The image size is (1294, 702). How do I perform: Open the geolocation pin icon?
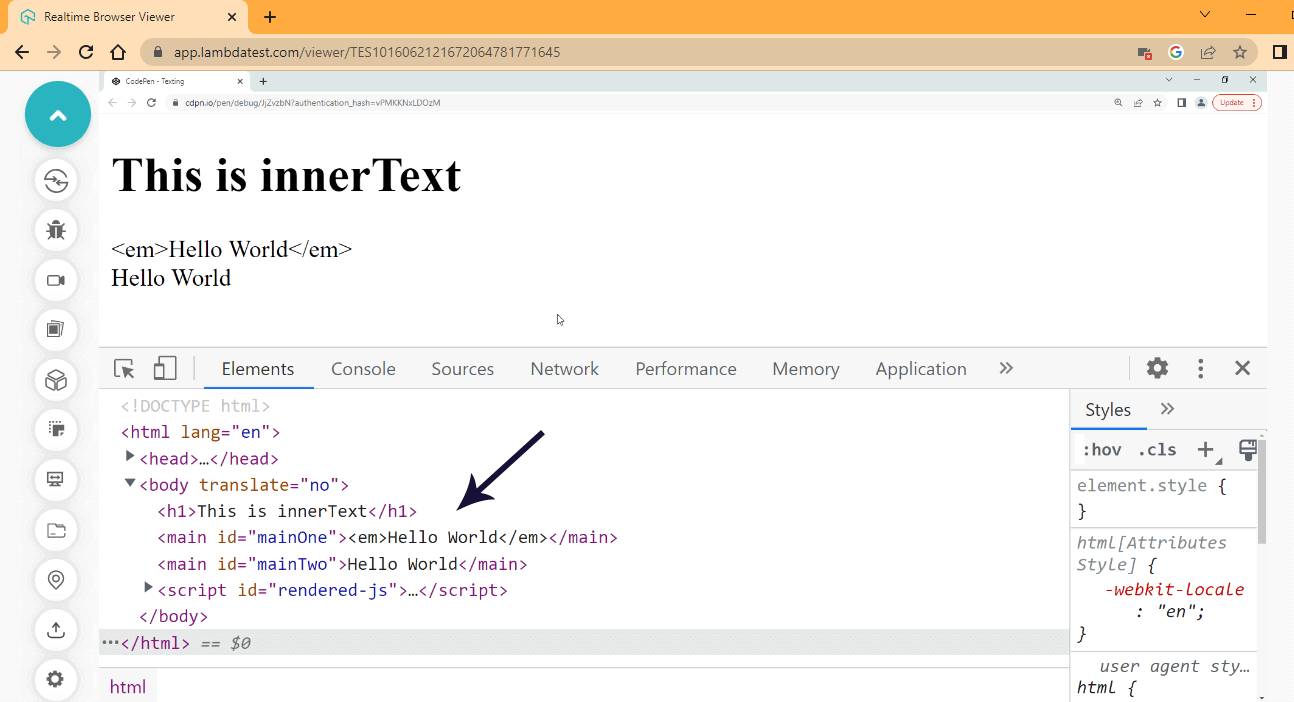coord(56,580)
